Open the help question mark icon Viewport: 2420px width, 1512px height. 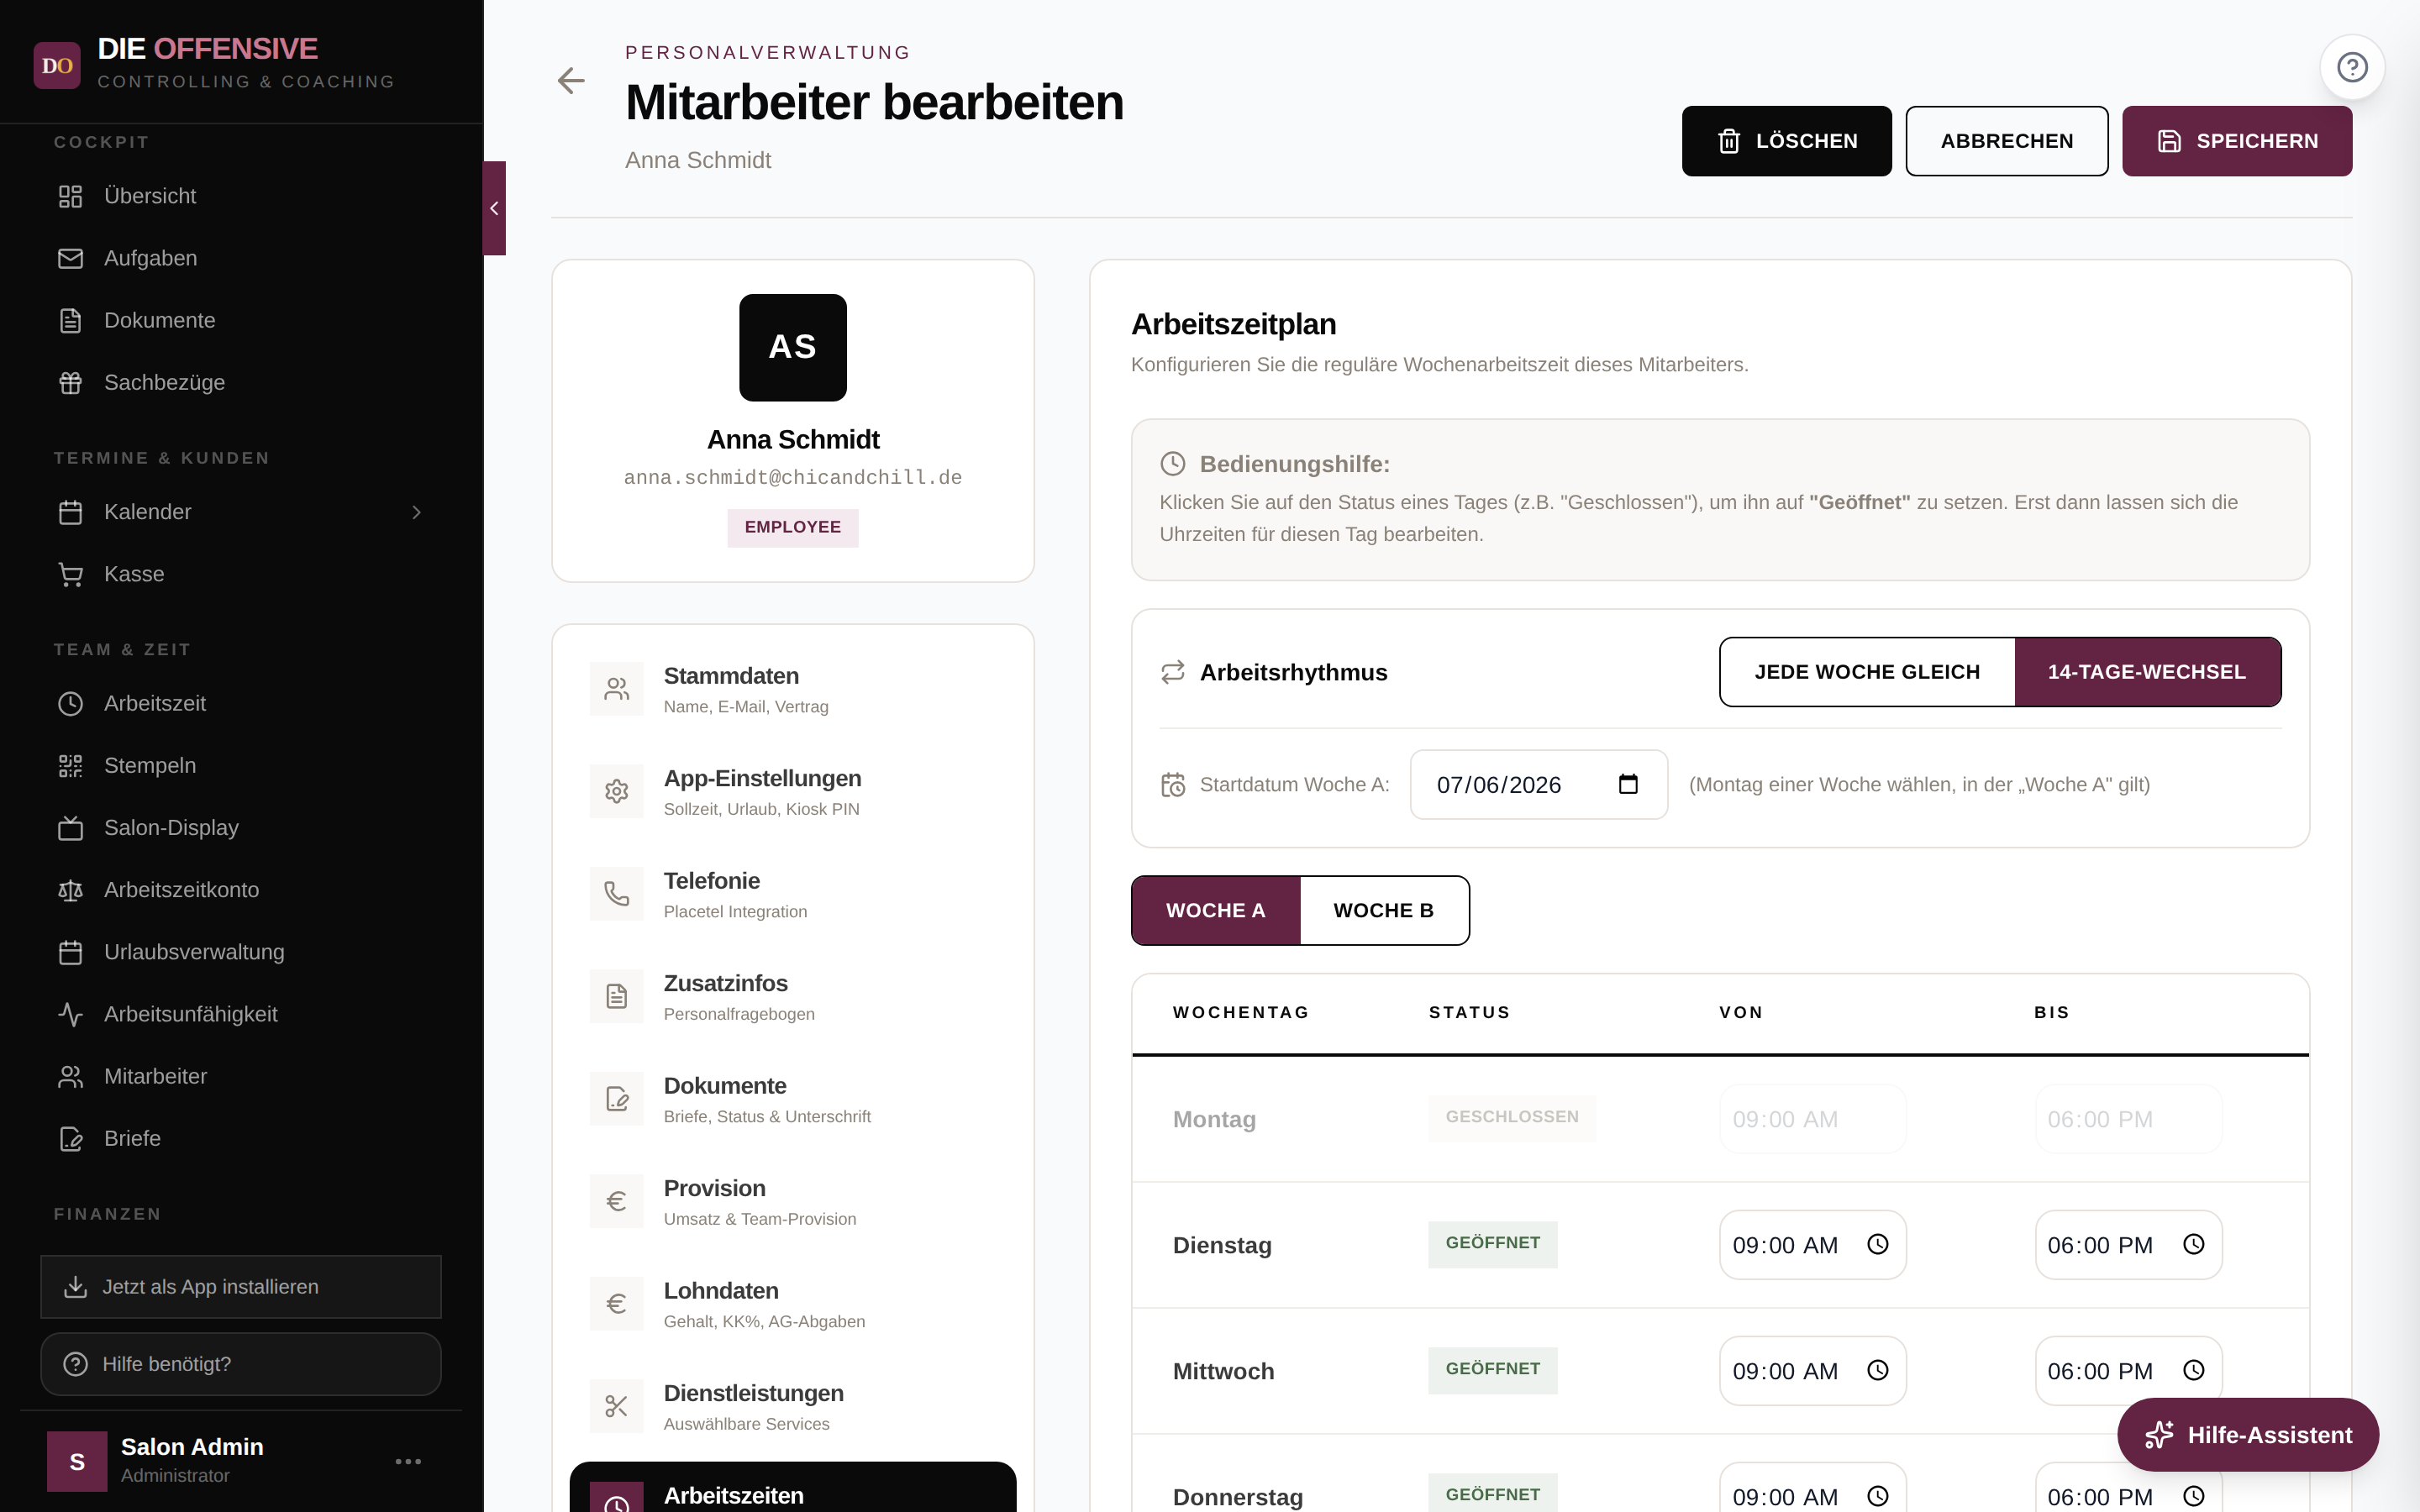tap(2352, 67)
